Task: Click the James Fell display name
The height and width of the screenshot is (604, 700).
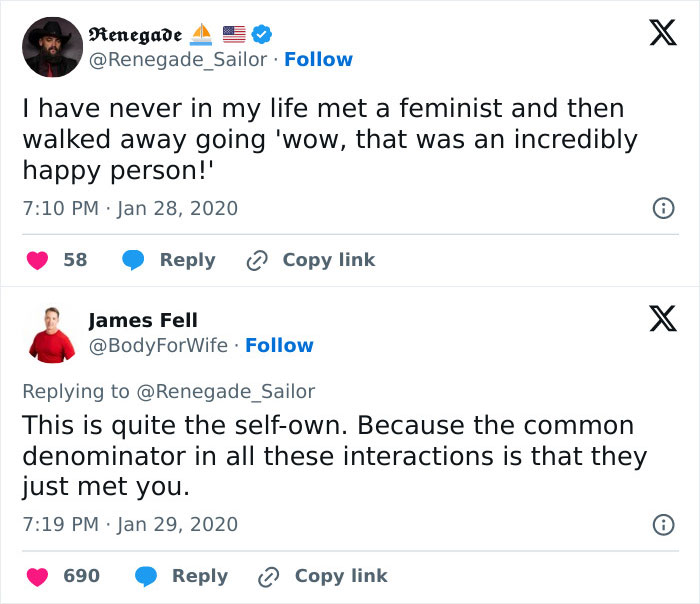Action: pos(143,320)
